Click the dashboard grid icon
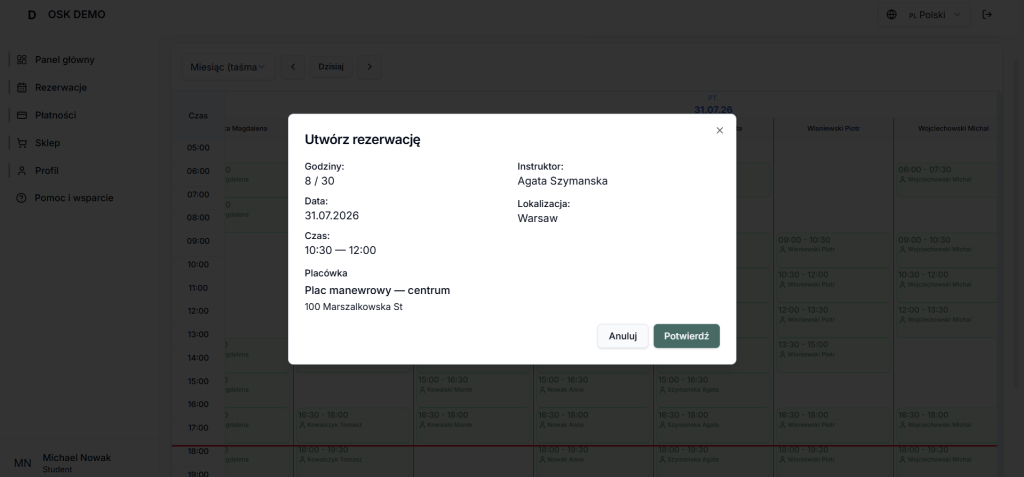Viewport: 1024px width, 477px height. [22, 59]
